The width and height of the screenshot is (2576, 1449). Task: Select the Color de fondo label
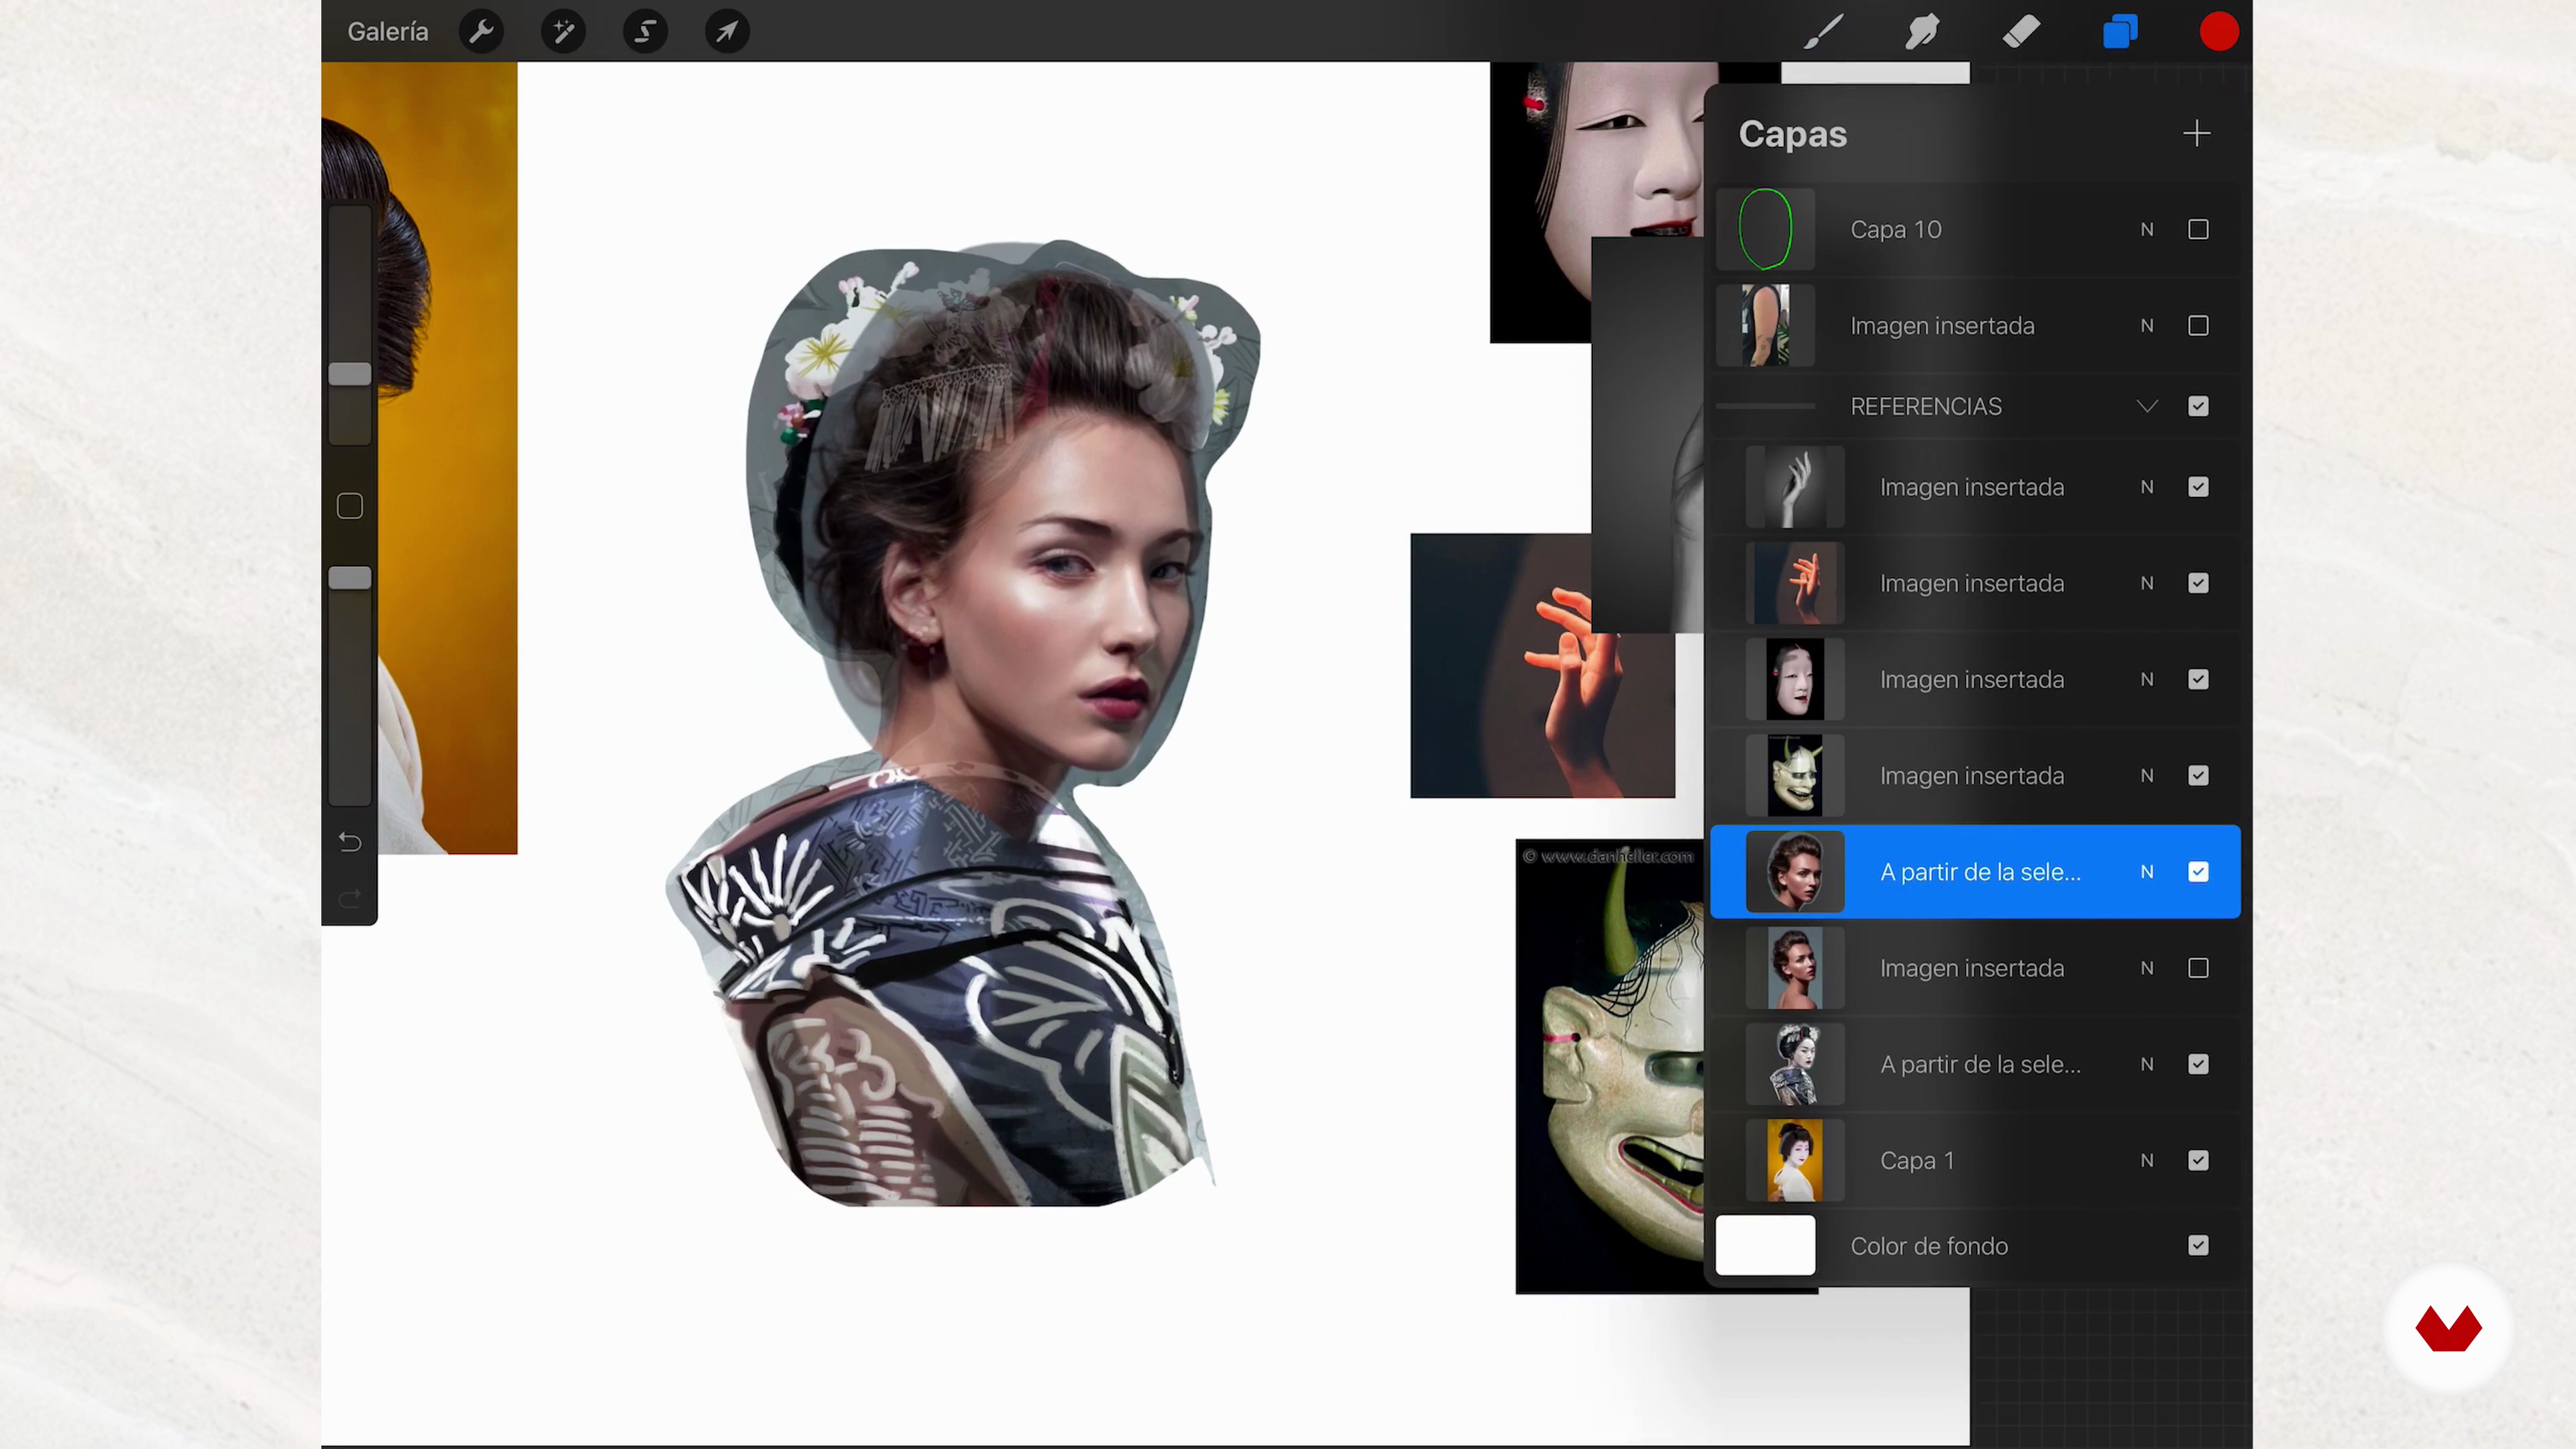point(1929,1246)
